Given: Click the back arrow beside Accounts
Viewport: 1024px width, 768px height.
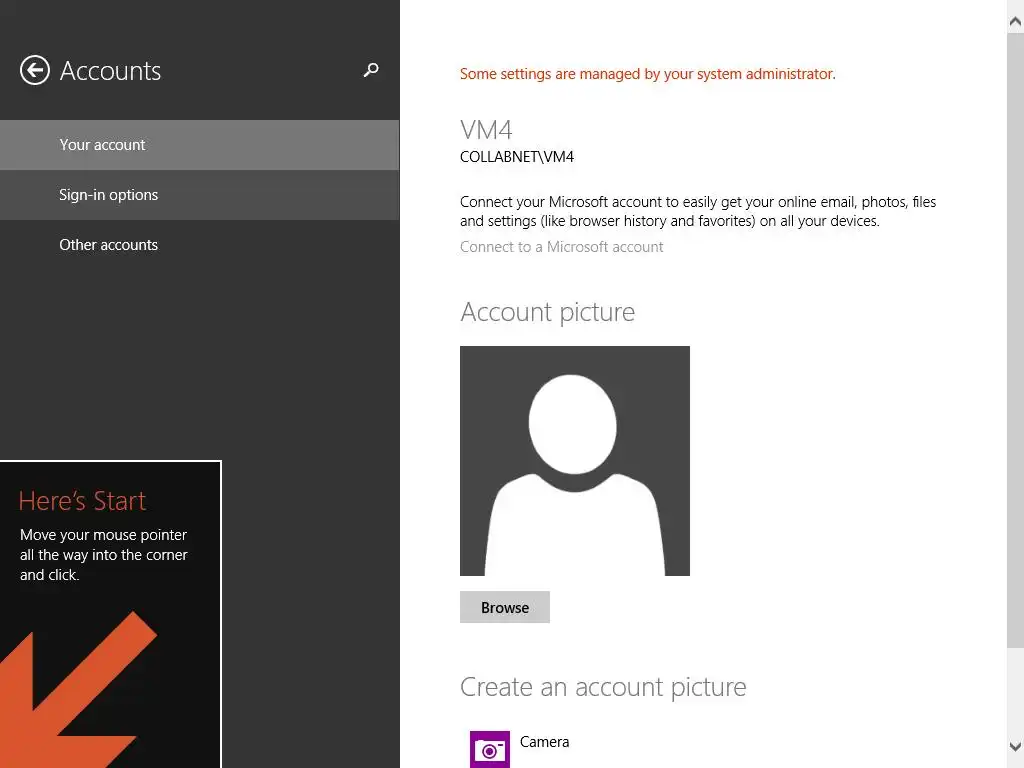Looking at the screenshot, I should (x=35, y=70).
